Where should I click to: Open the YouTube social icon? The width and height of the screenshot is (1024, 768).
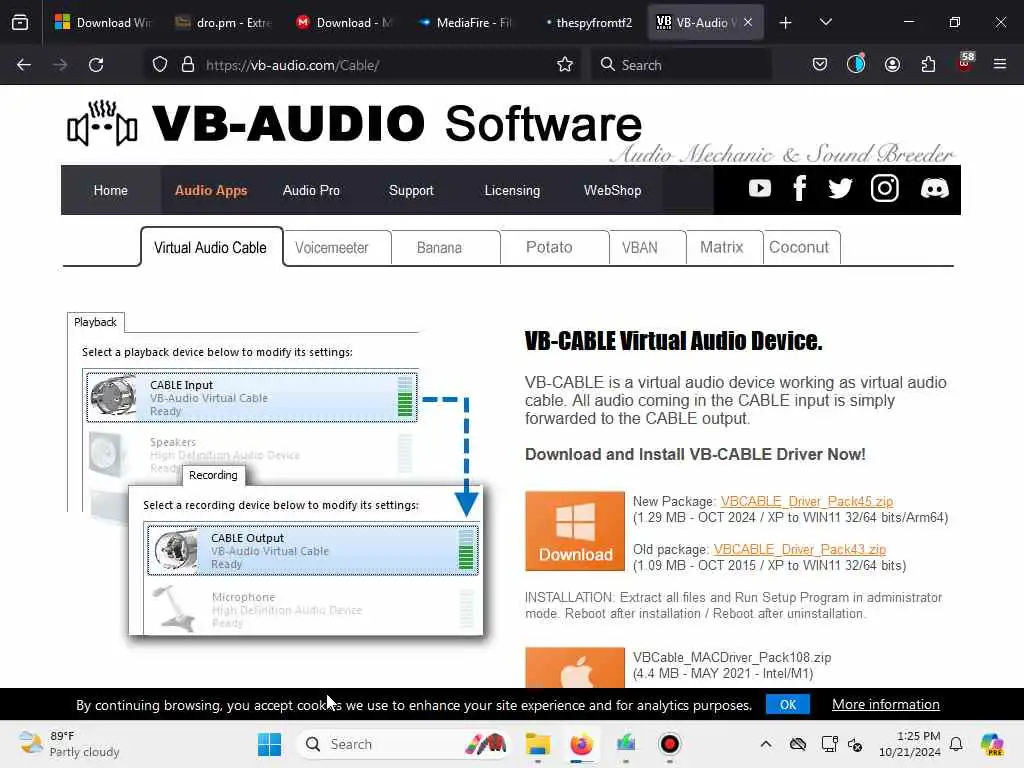760,189
